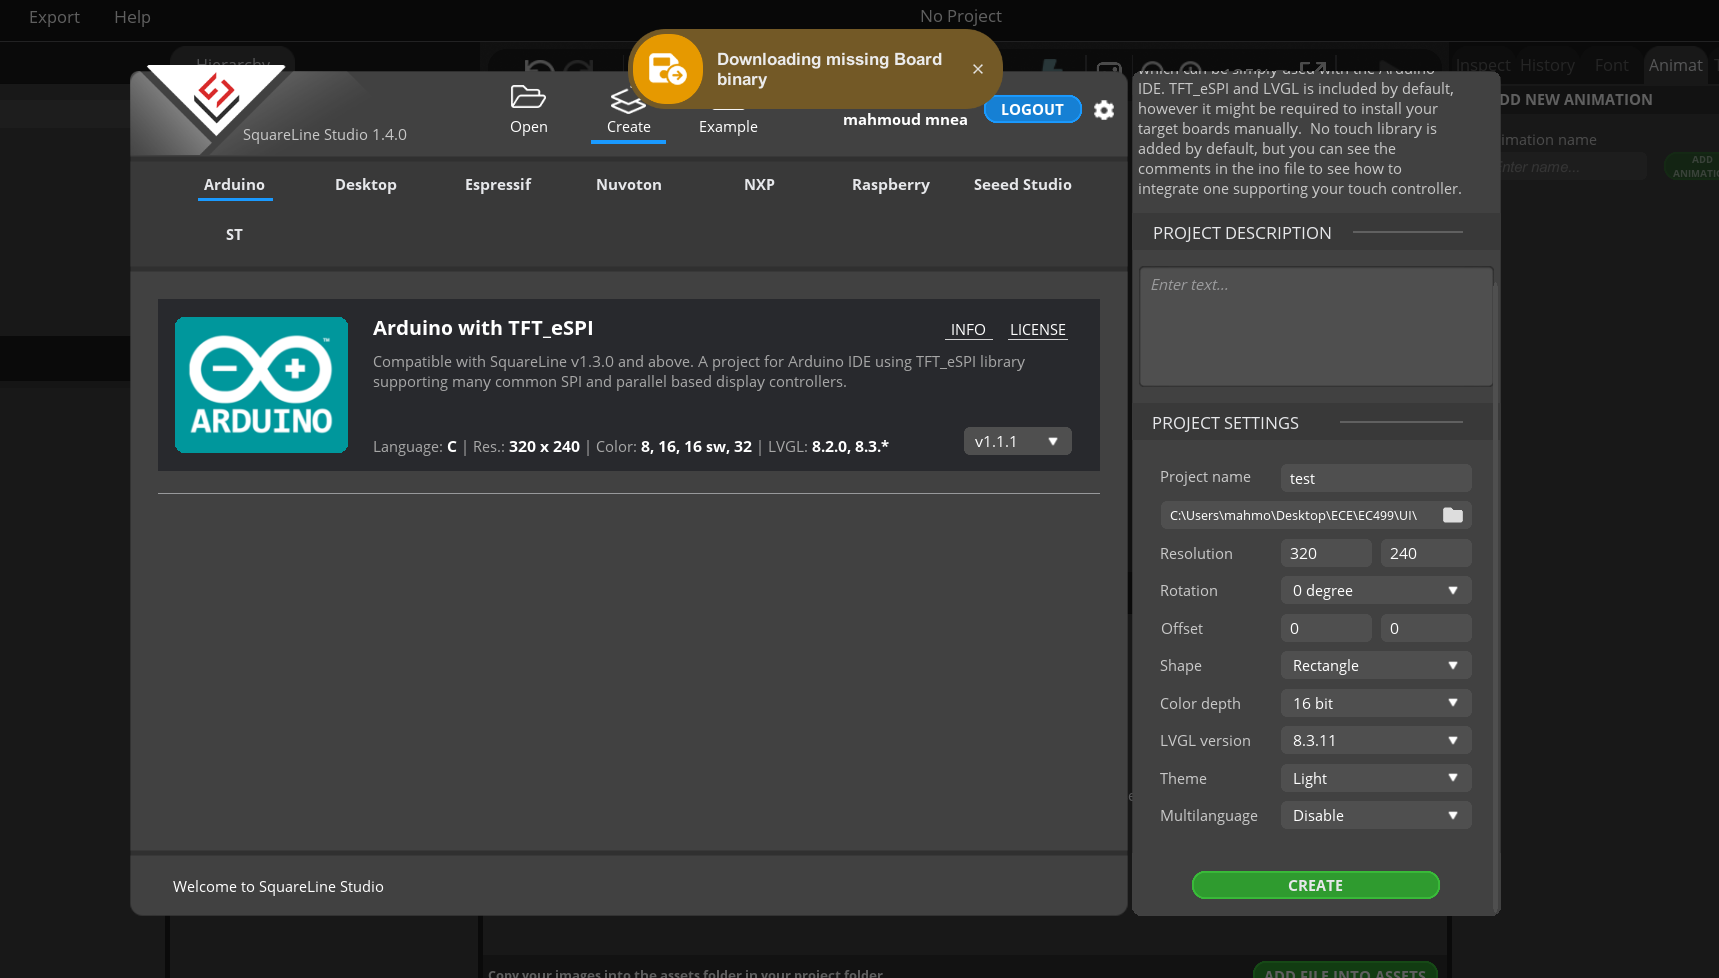Open the Example section
Image resolution: width=1719 pixels, height=978 pixels.
[x=728, y=126]
